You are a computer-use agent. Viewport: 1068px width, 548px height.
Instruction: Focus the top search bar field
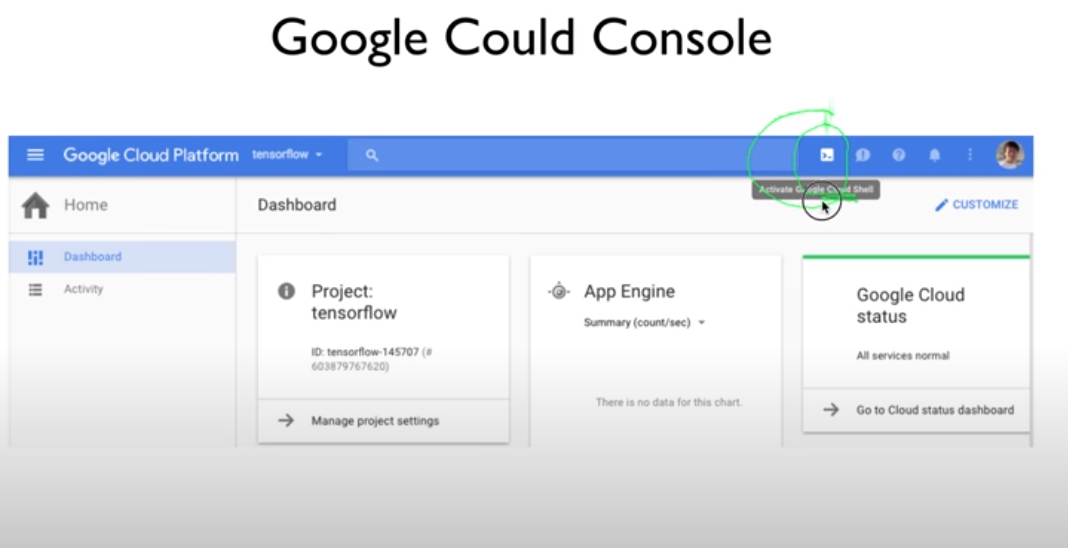pyautogui.click(x=572, y=155)
